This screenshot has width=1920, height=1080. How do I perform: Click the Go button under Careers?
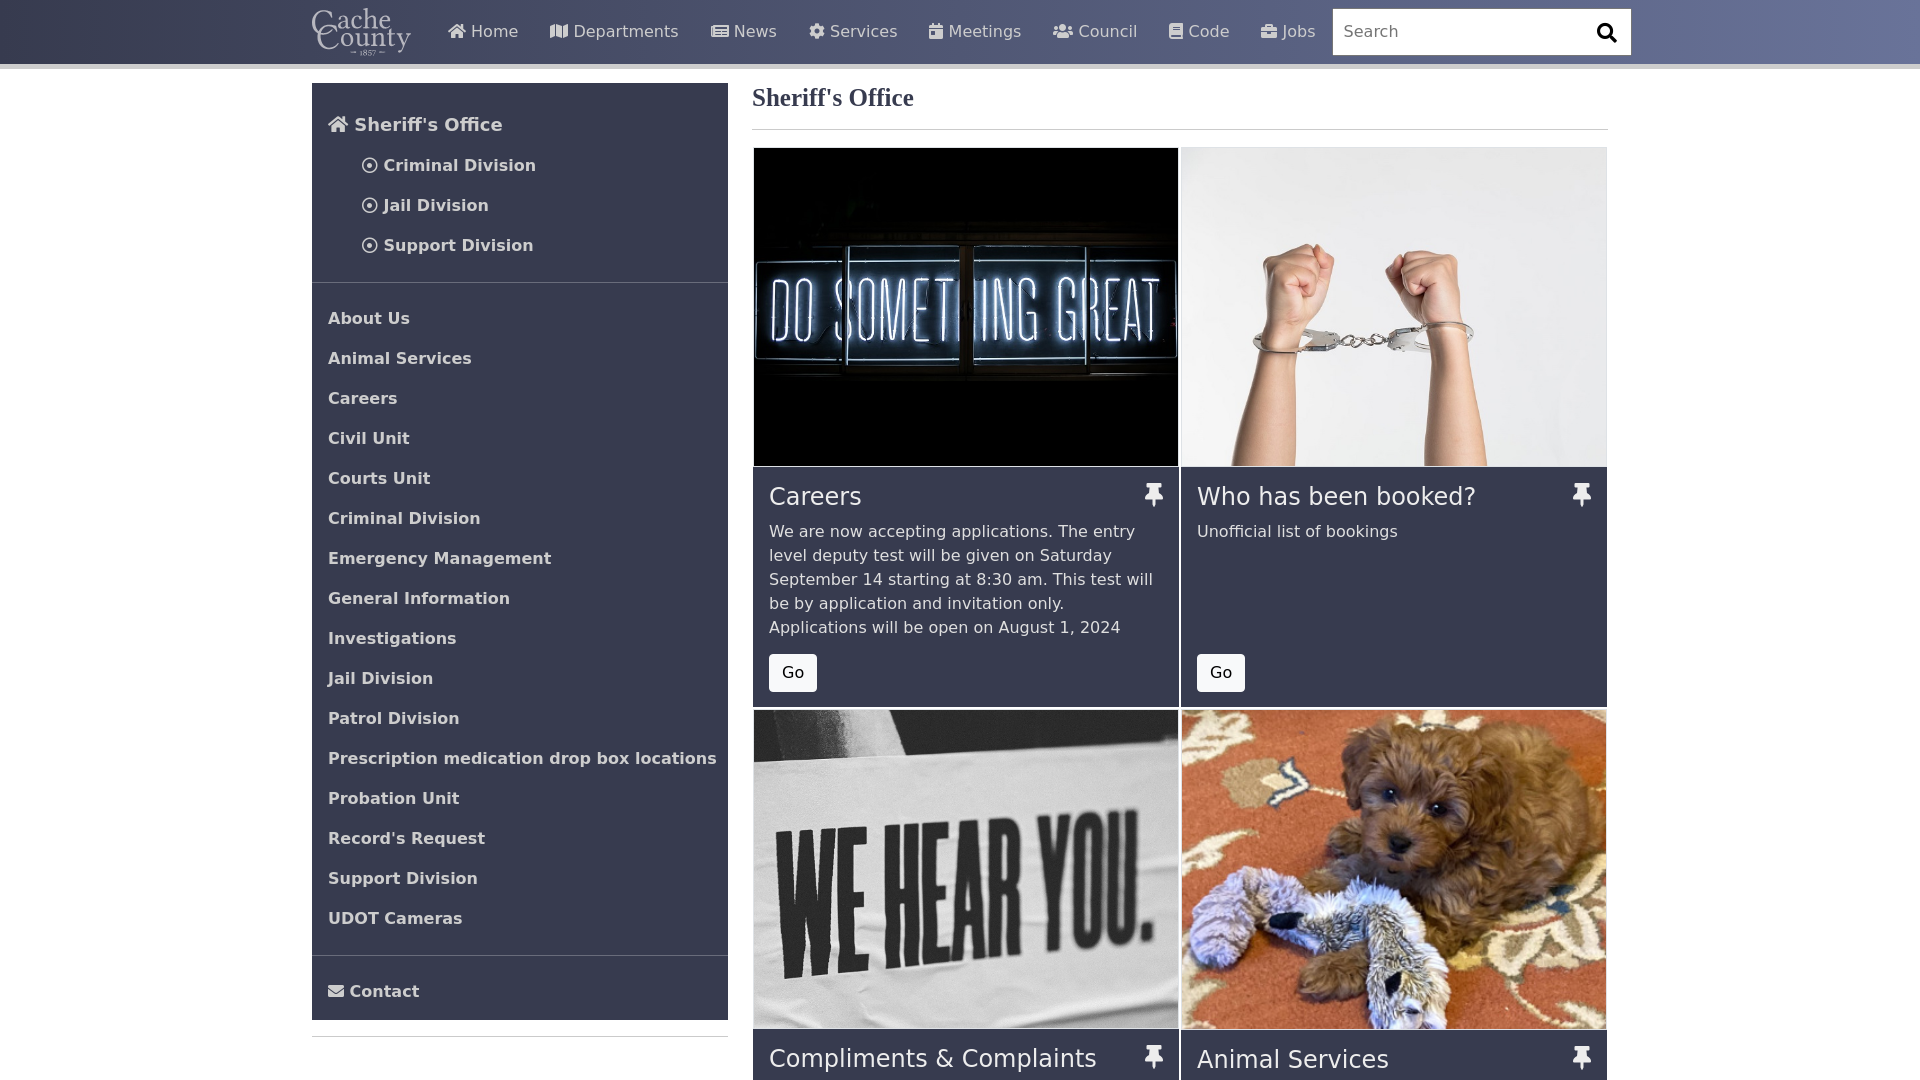(793, 673)
